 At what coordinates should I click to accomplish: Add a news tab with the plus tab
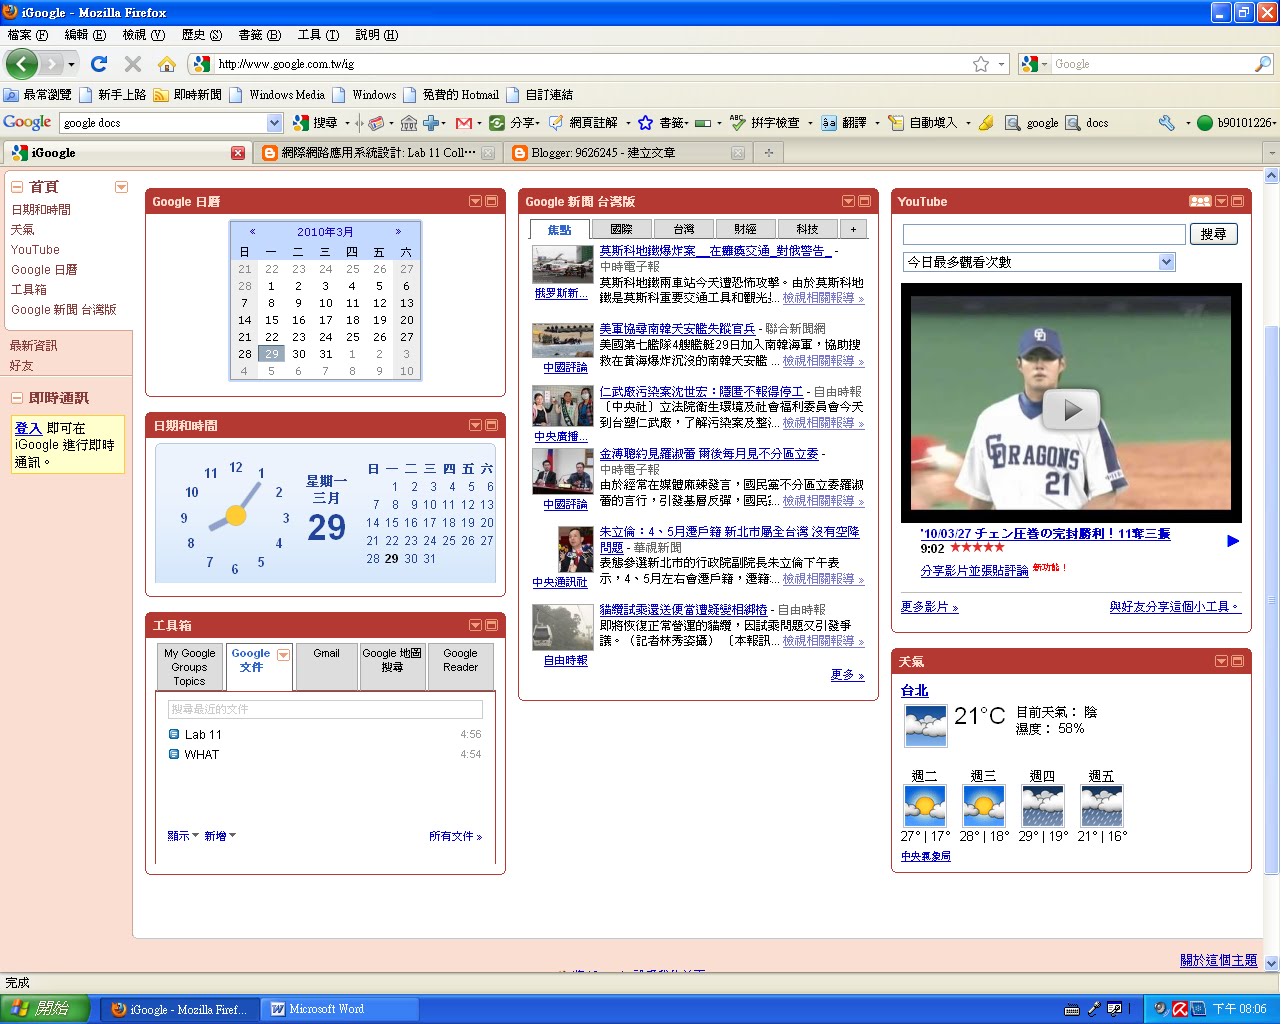tap(853, 229)
